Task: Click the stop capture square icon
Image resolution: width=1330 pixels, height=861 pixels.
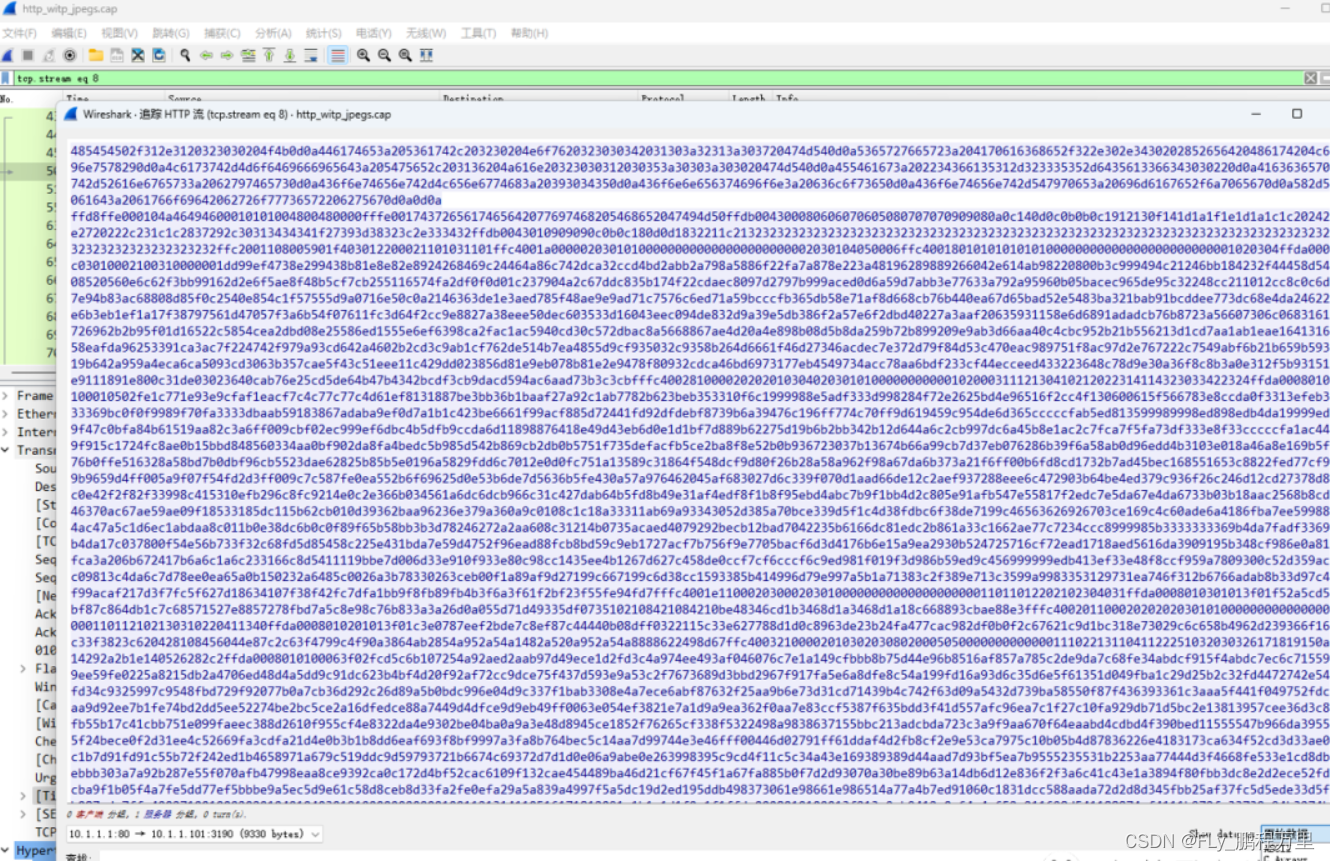Action: [x=28, y=55]
